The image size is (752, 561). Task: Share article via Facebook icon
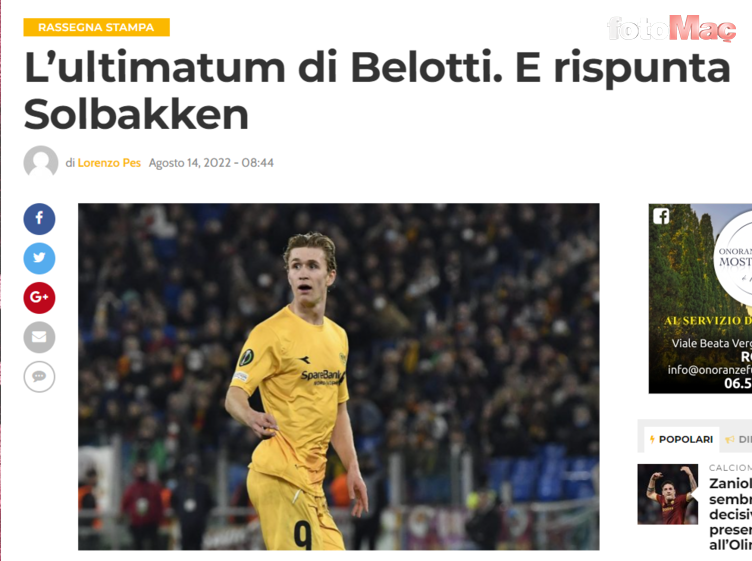point(39,219)
